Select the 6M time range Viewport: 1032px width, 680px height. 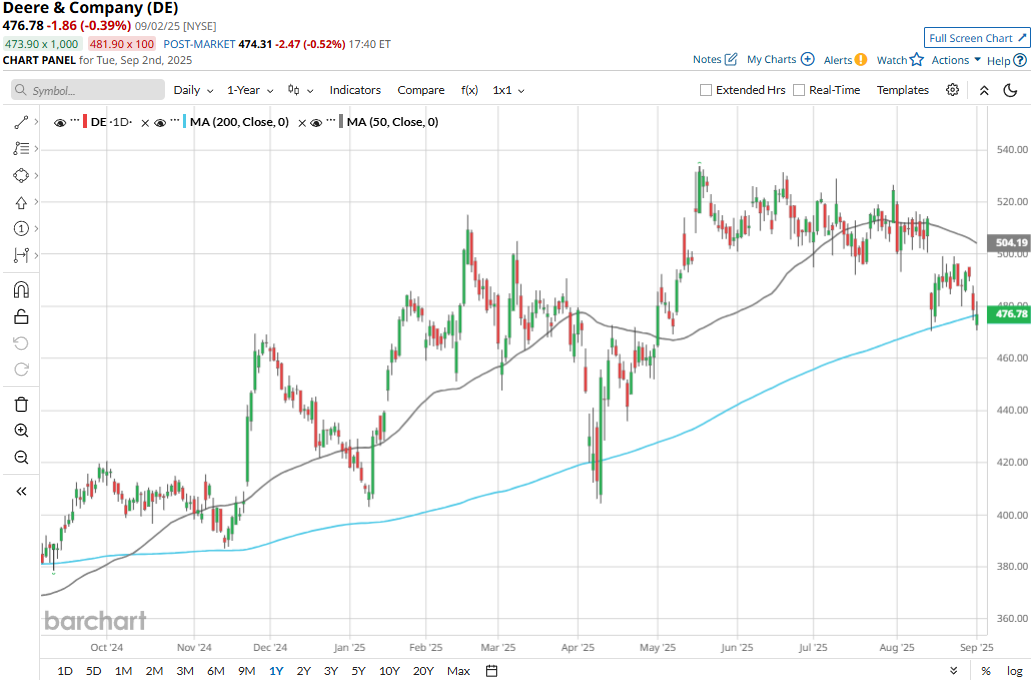216,671
